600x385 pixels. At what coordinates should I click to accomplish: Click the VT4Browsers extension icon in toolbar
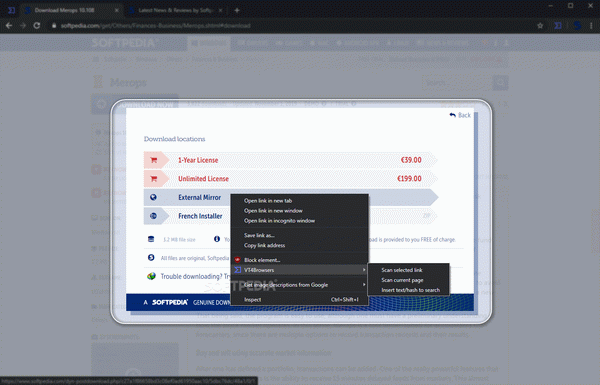coord(558,26)
